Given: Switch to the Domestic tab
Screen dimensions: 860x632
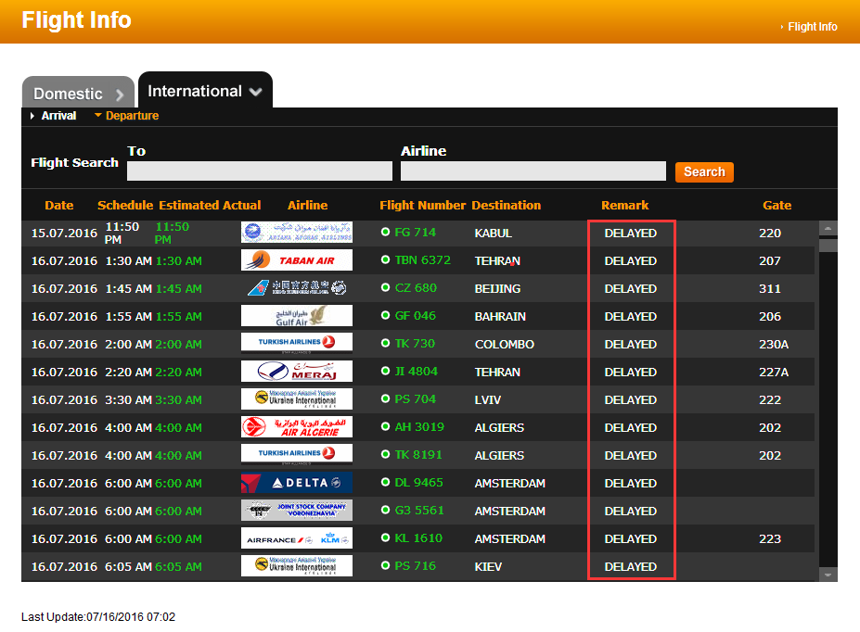Looking at the screenshot, I should tap(77, 93).
